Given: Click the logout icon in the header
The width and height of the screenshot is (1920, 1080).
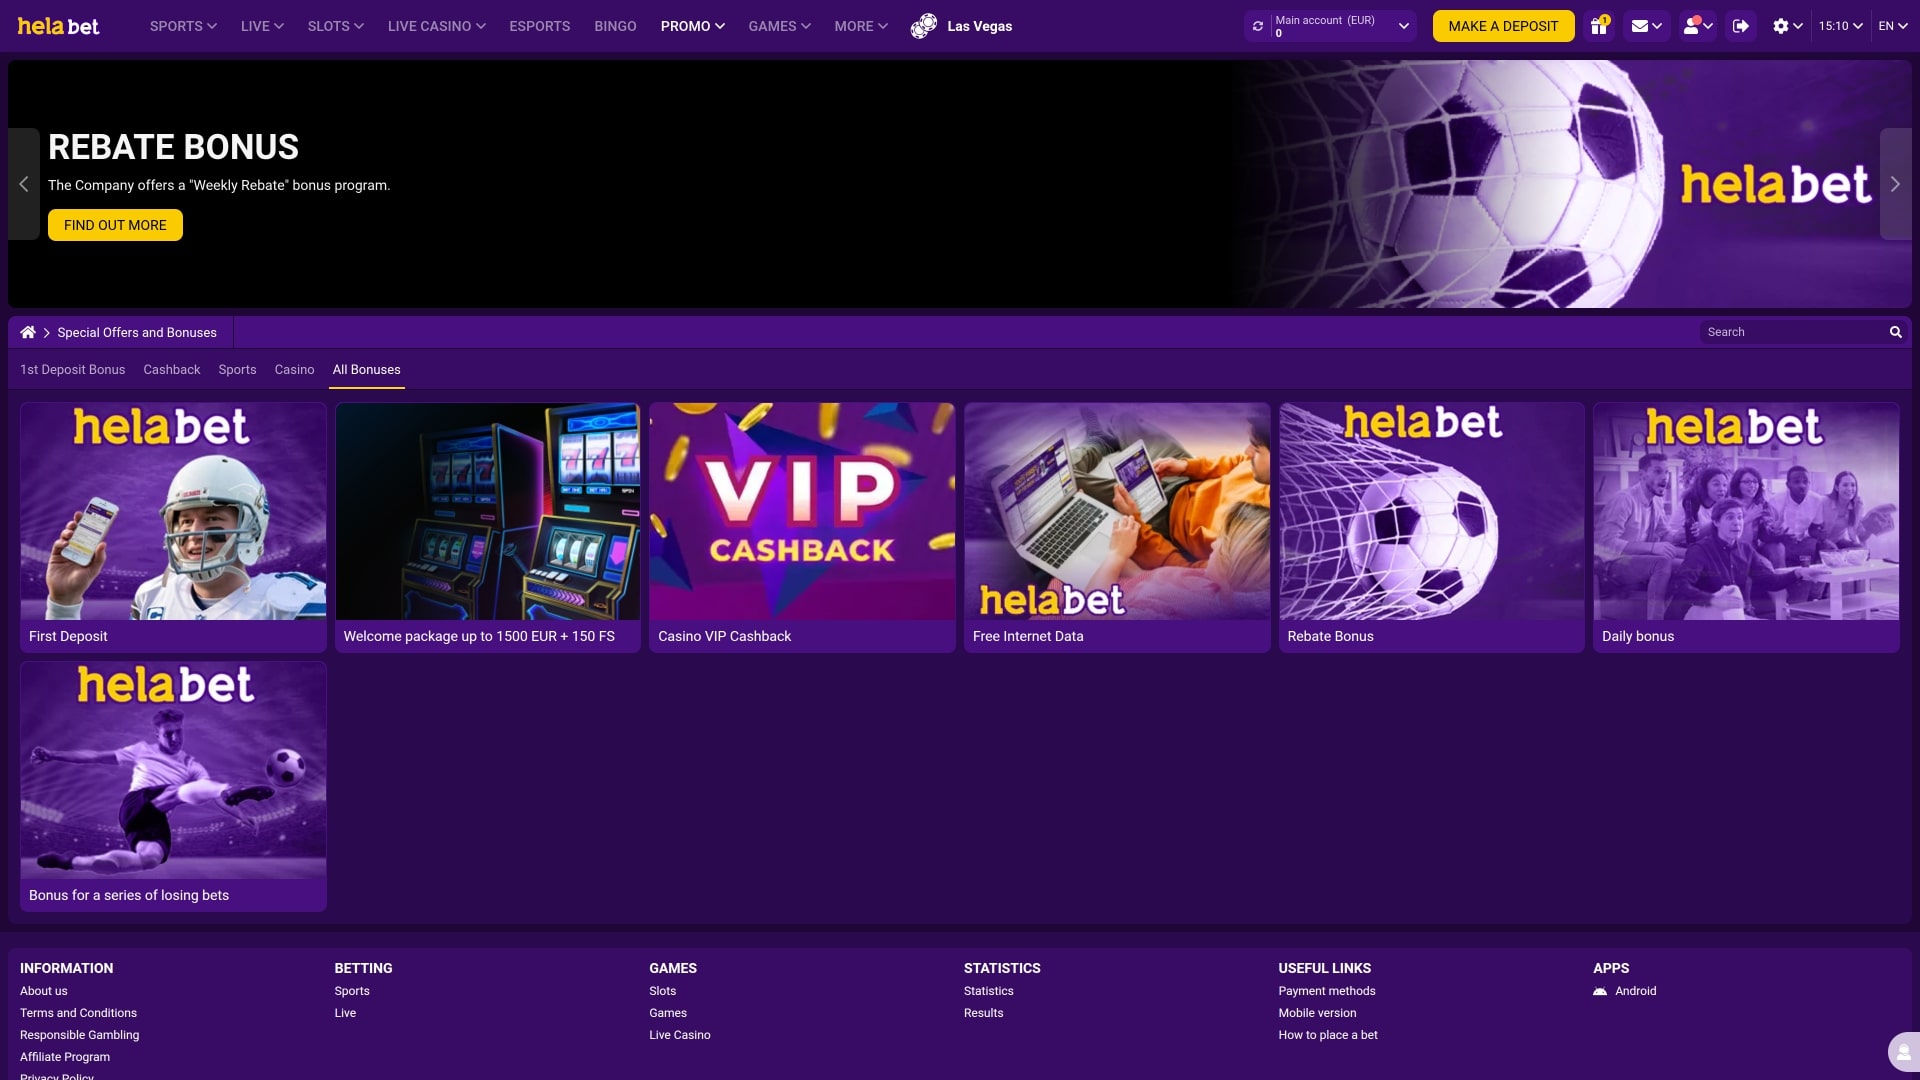Looking at the screenshot, I should (1740, 26).
